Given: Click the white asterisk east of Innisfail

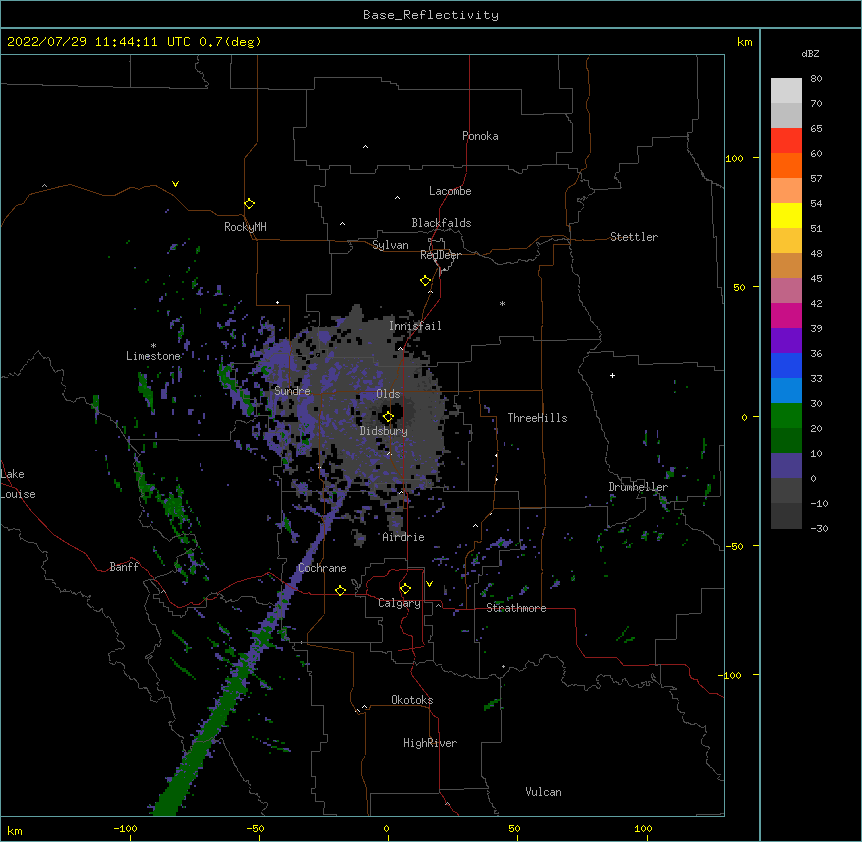Looking at the screenshot, I should (x=502, y=303).
